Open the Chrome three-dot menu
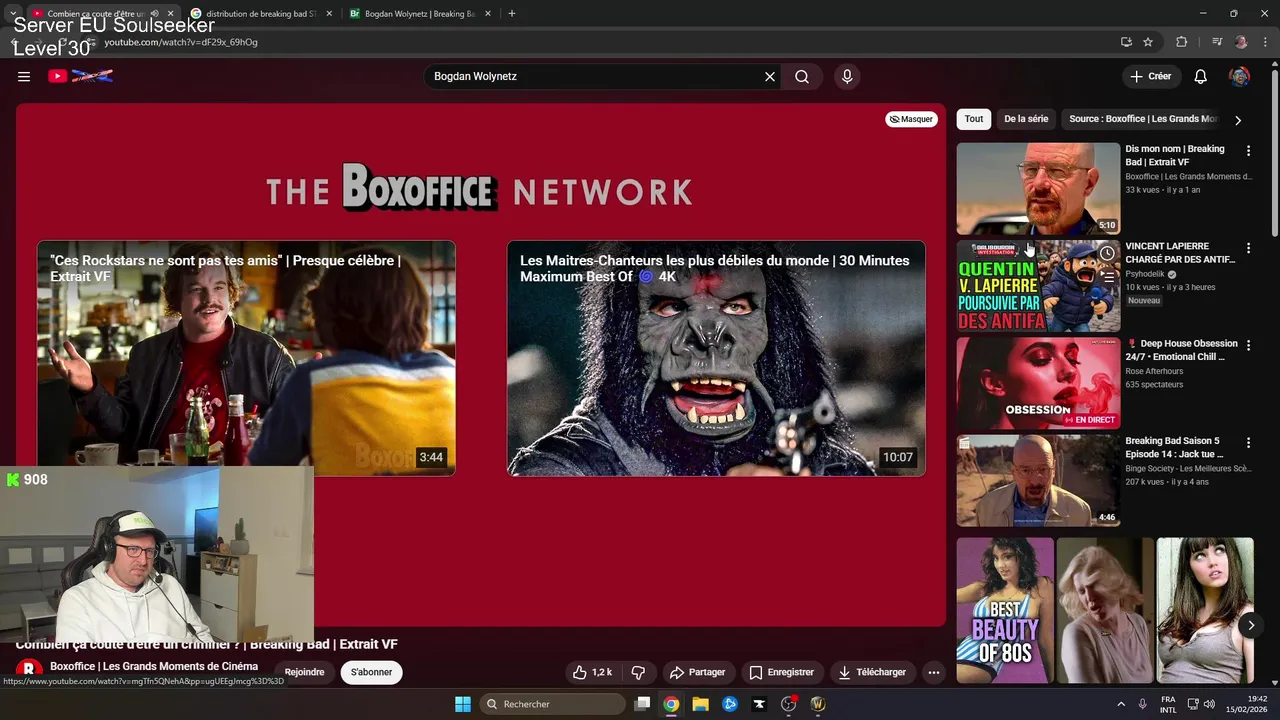1280x720 pixels. 1265,42
